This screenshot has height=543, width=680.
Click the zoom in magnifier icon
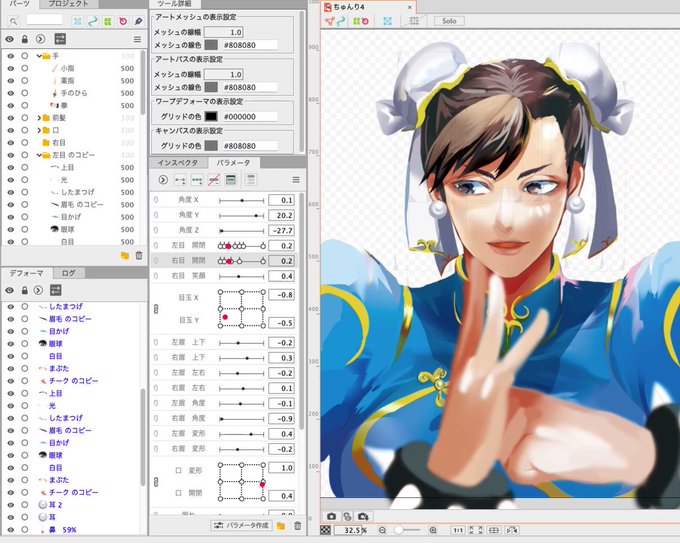tap(432, 530)
